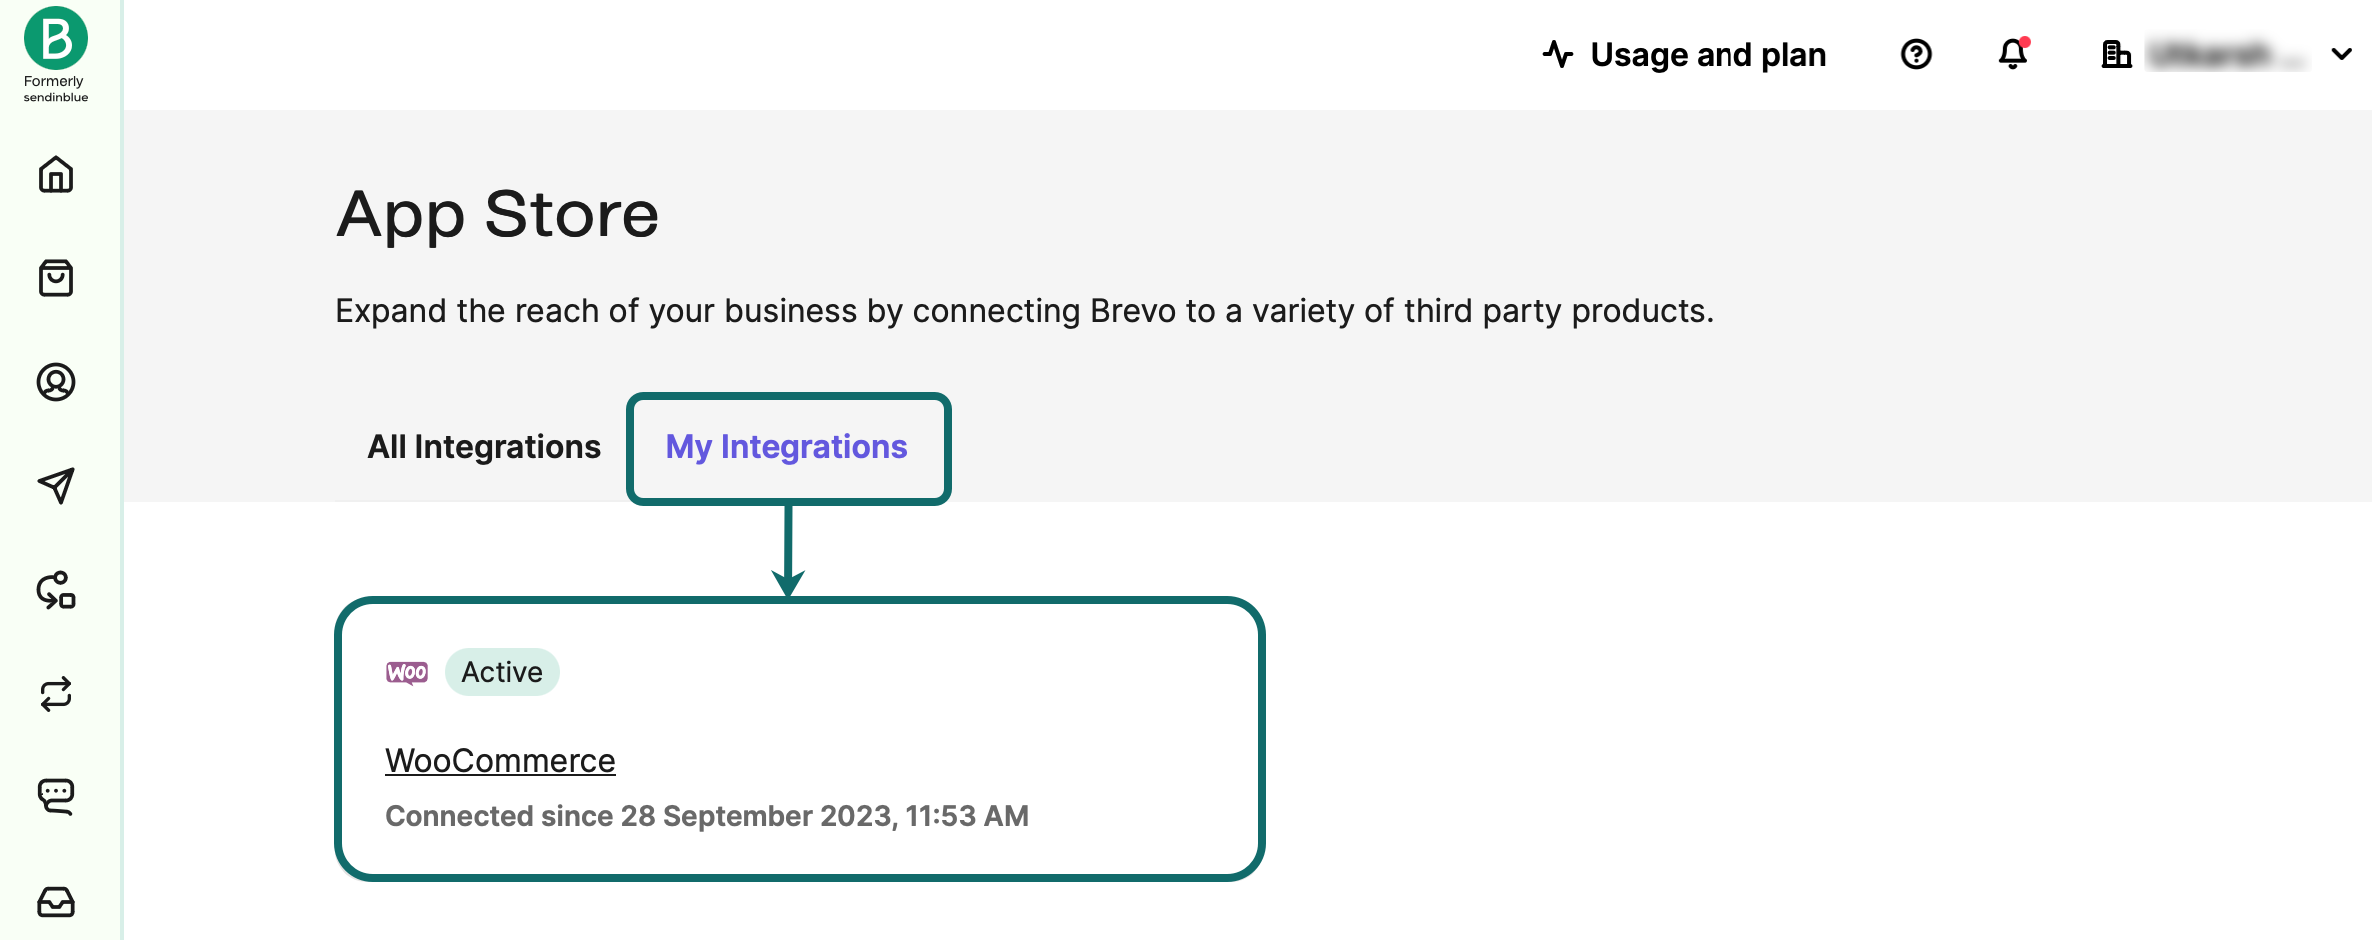Screen dimensions: 2372x940
Task: Open the WooCommerce integration link
Action: (500, 760)
